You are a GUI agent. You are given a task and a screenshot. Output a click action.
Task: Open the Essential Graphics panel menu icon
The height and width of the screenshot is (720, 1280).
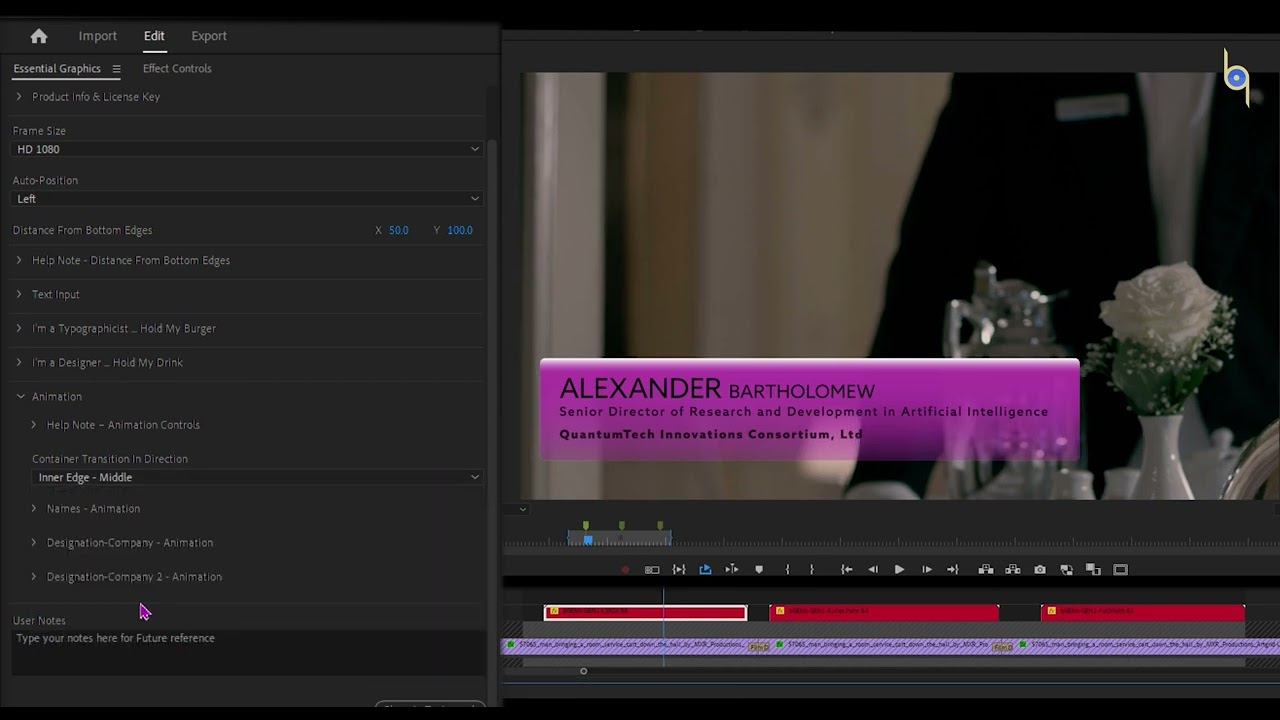coord(116,69)
